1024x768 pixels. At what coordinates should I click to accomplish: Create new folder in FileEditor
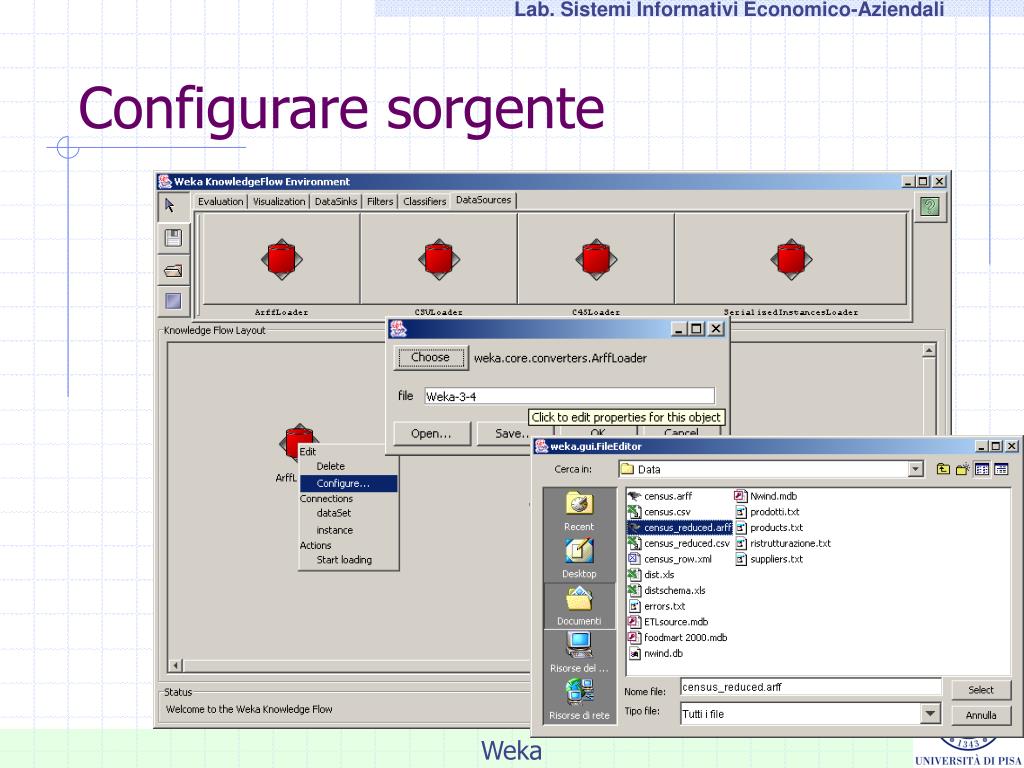(x=962, y=469)
